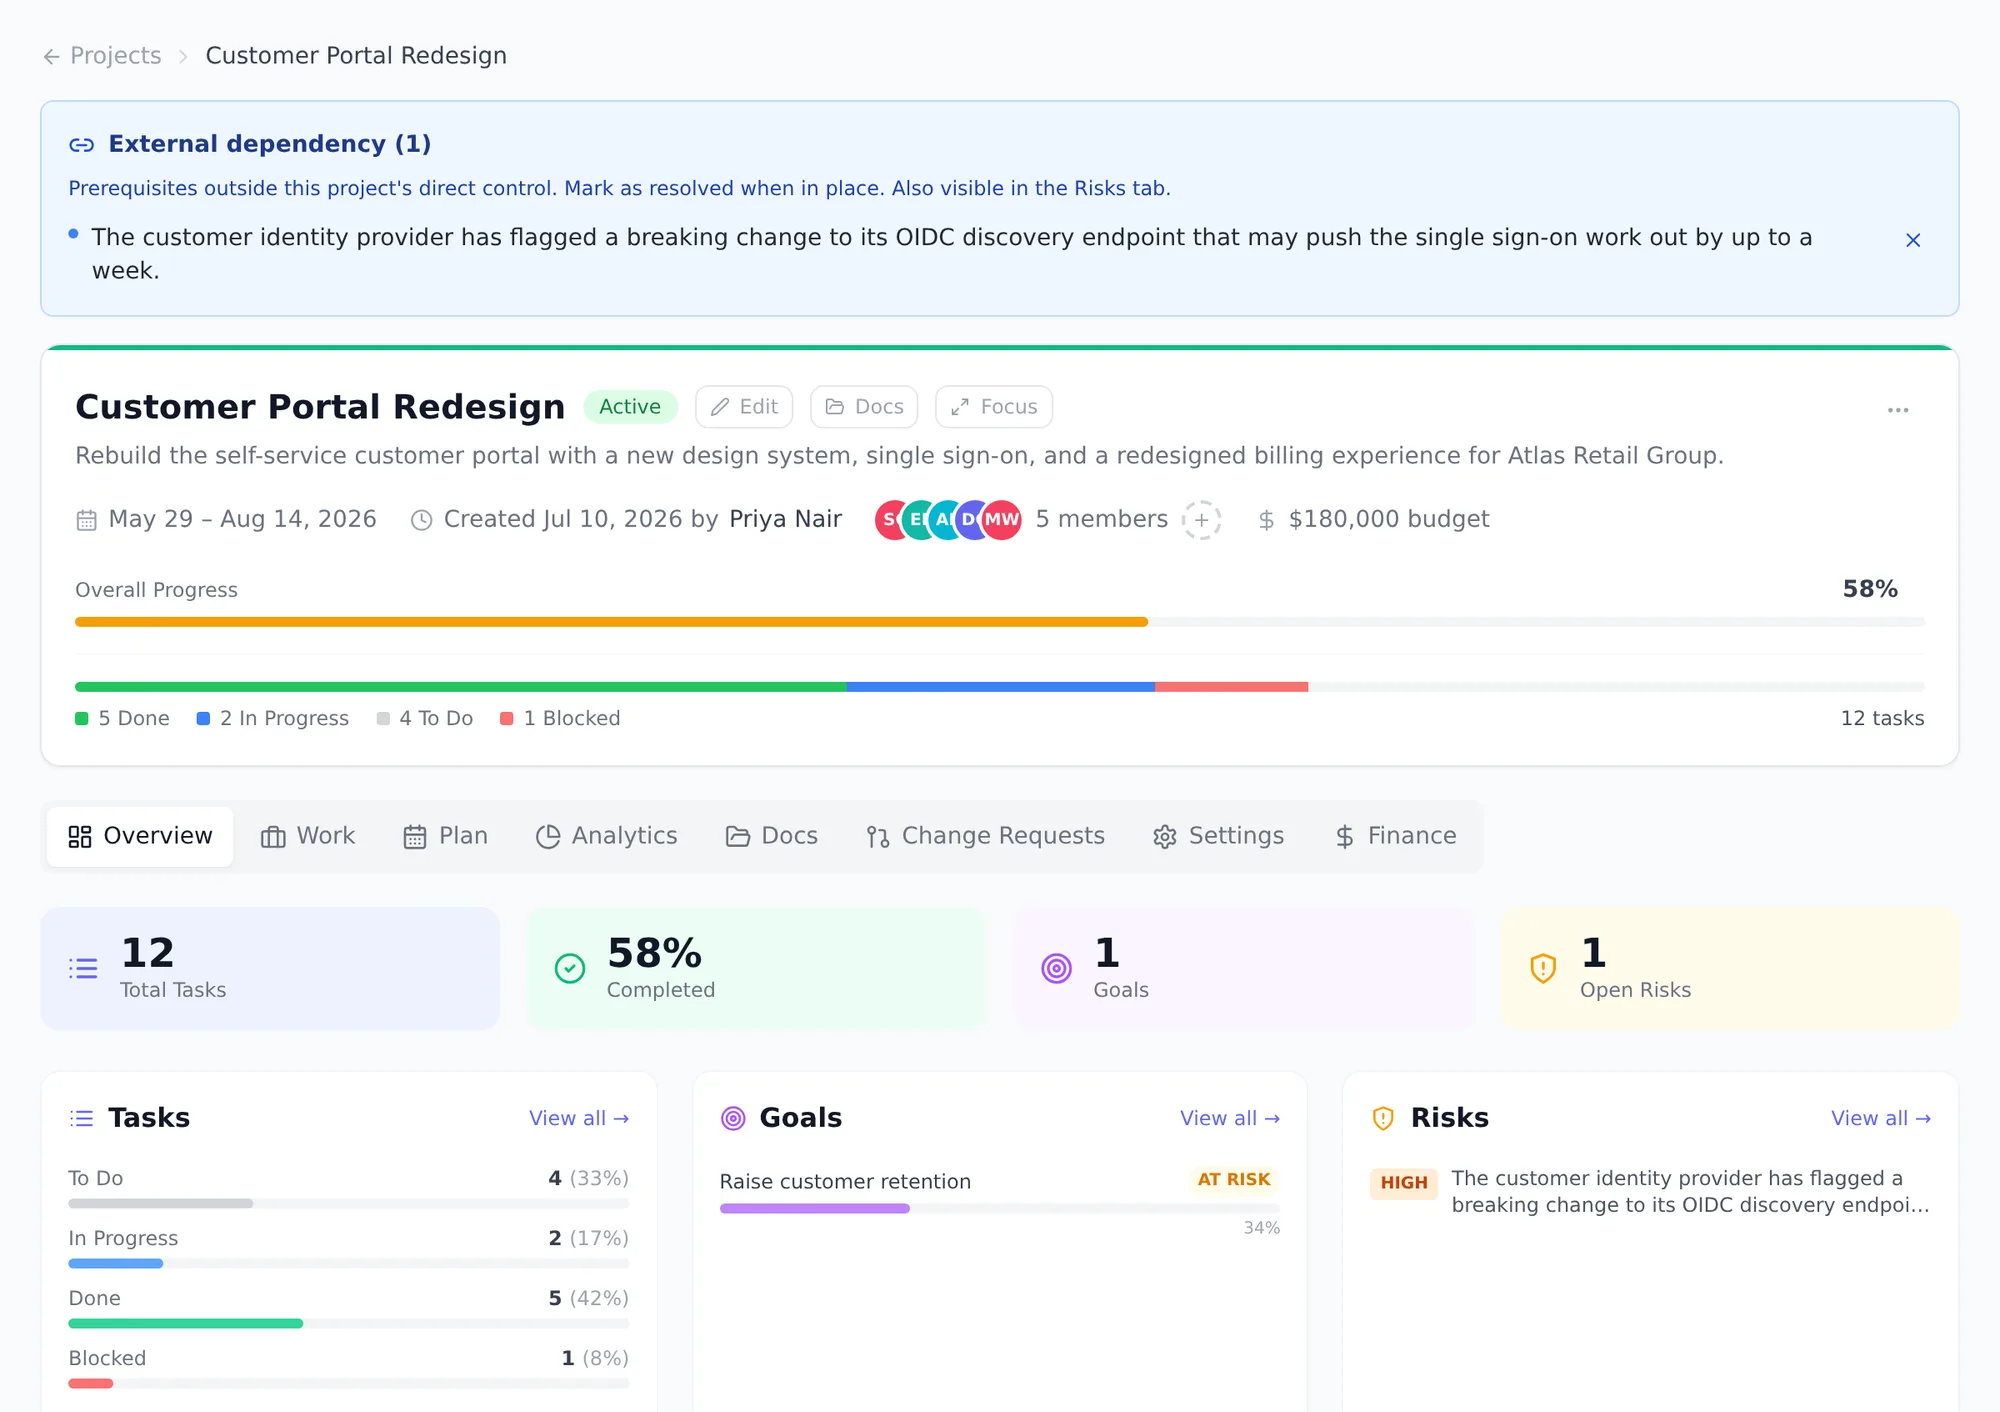Click the dollar budget icon

click(x=1266, y=520)
